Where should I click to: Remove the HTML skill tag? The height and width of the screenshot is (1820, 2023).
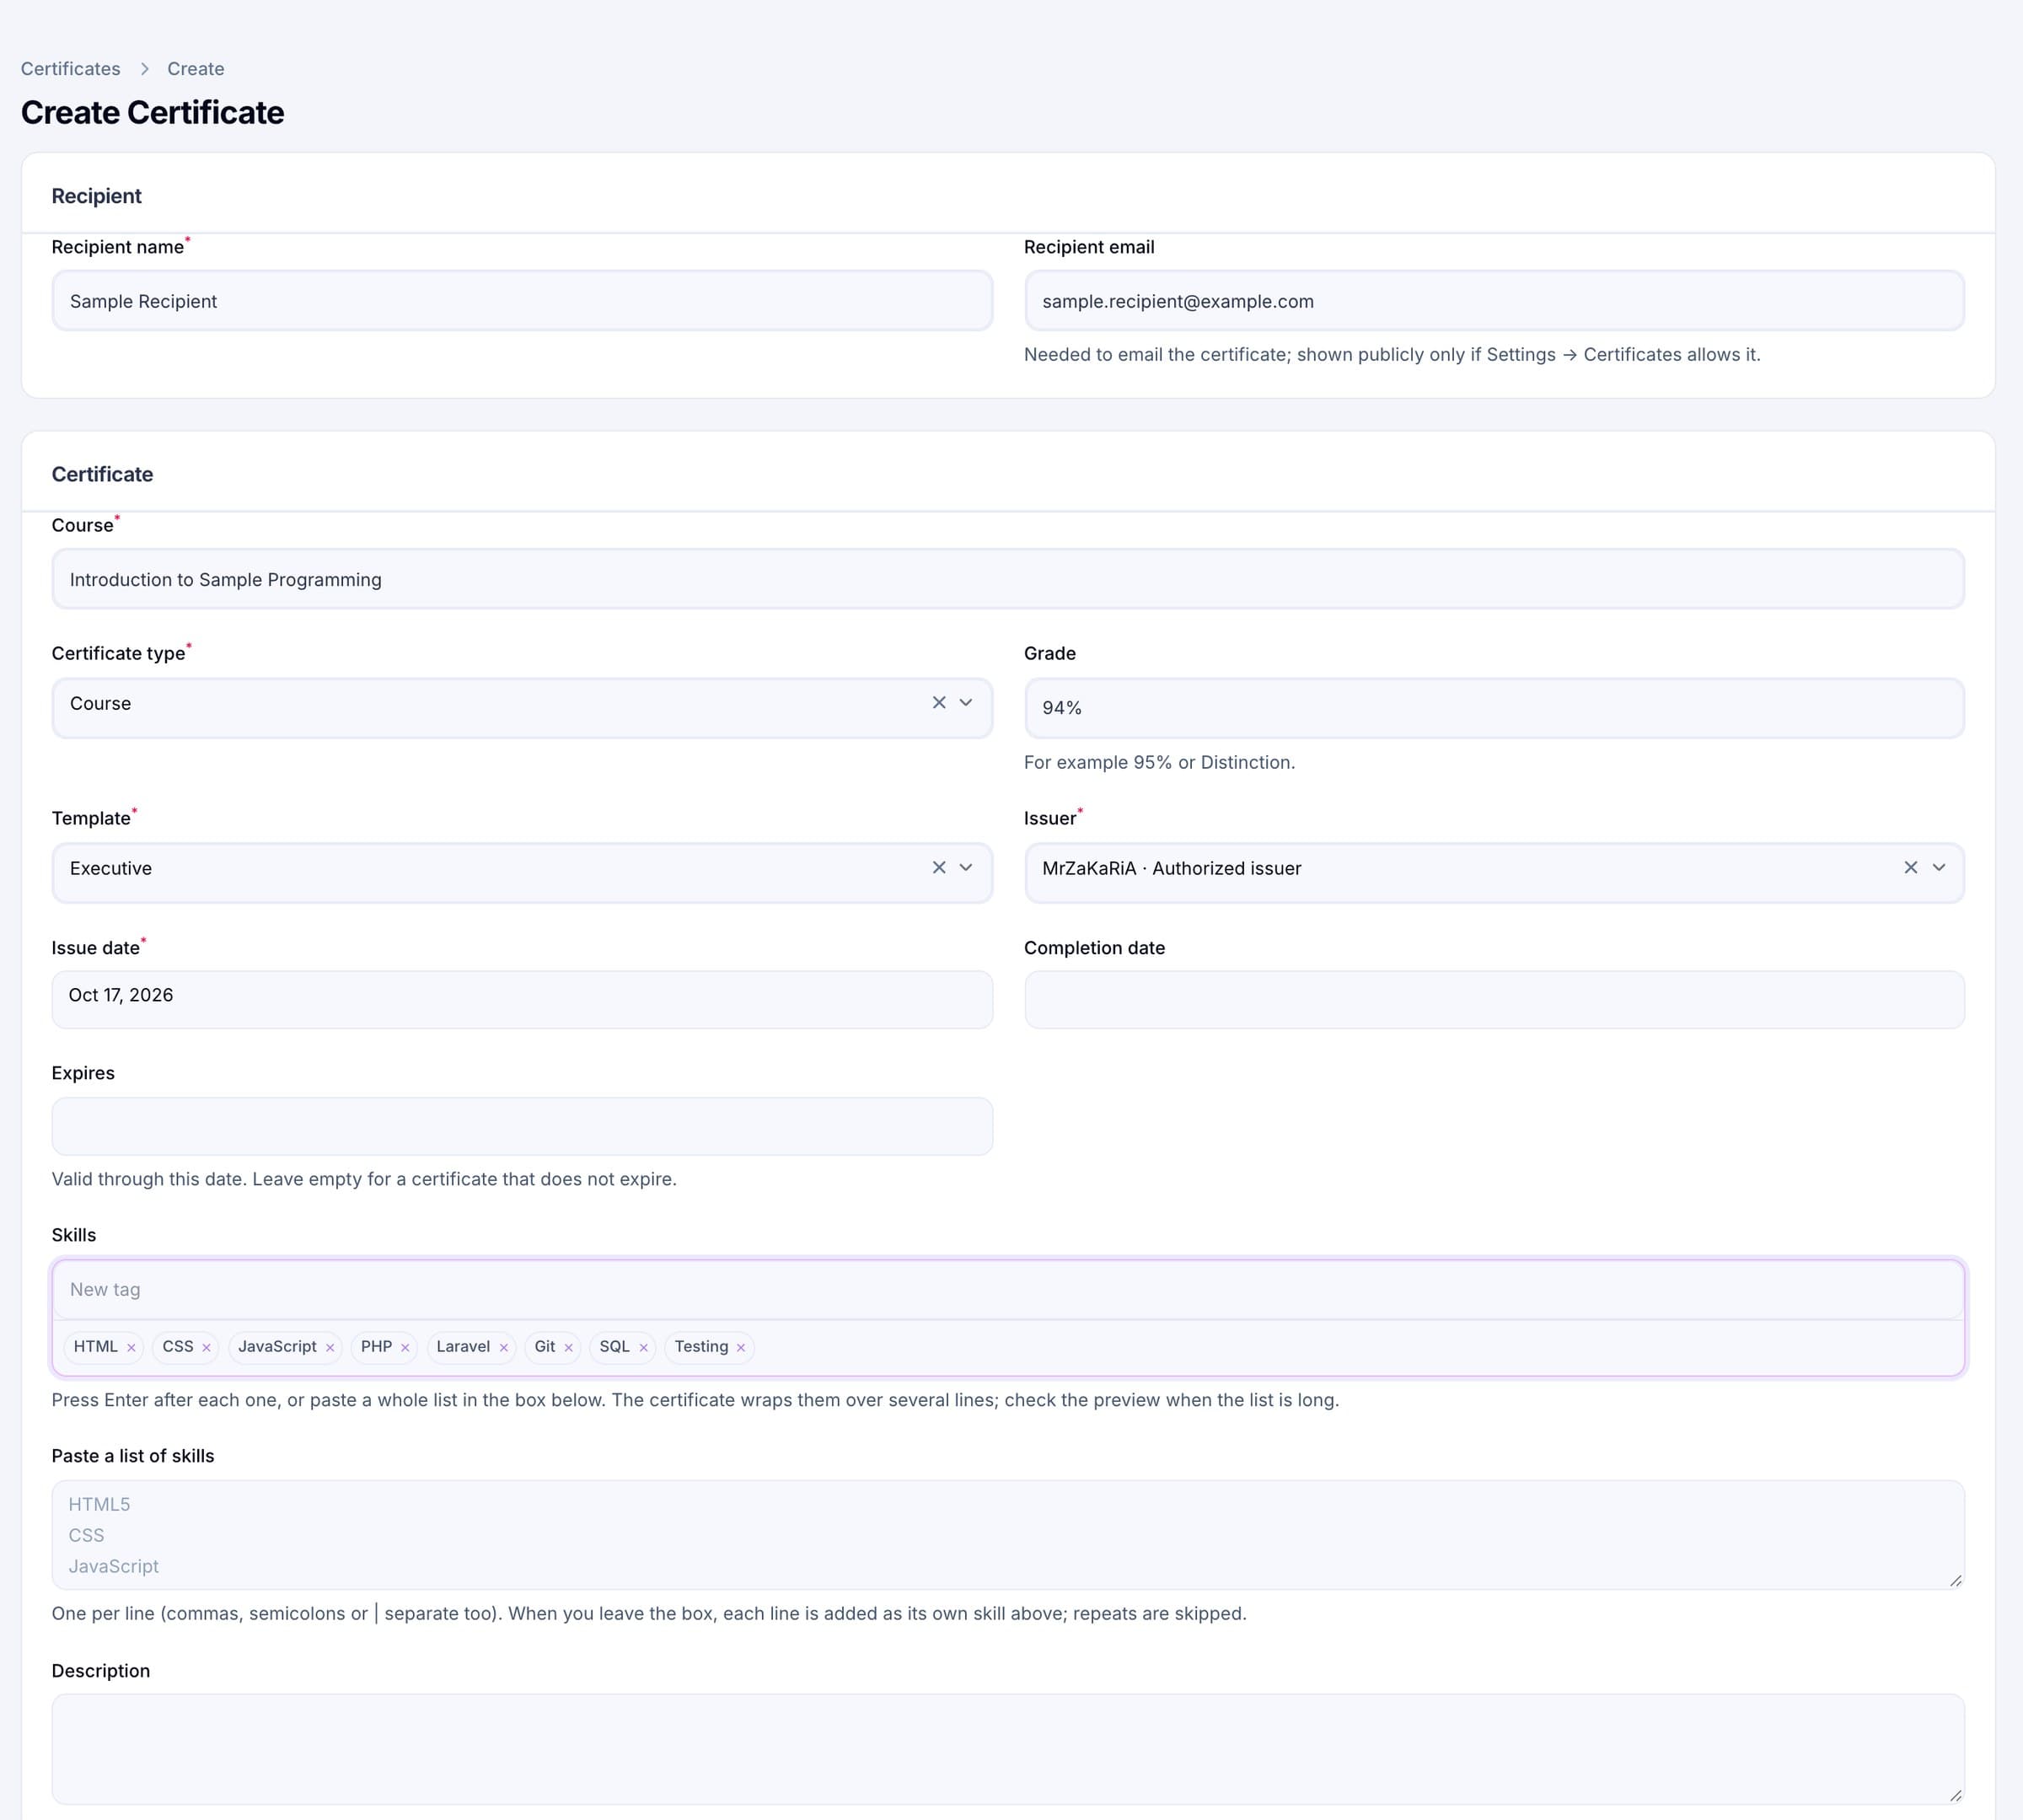pos(131,1348)
